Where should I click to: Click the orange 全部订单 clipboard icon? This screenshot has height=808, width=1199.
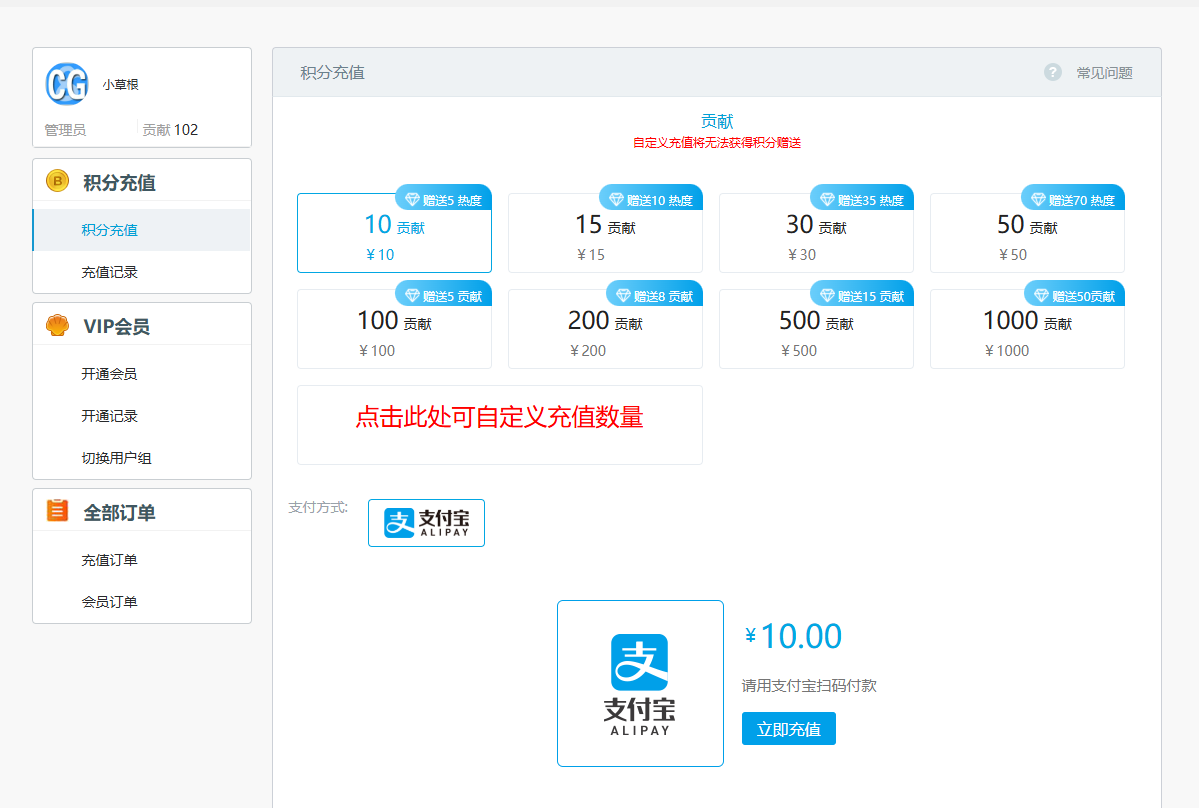click(57, 511)
